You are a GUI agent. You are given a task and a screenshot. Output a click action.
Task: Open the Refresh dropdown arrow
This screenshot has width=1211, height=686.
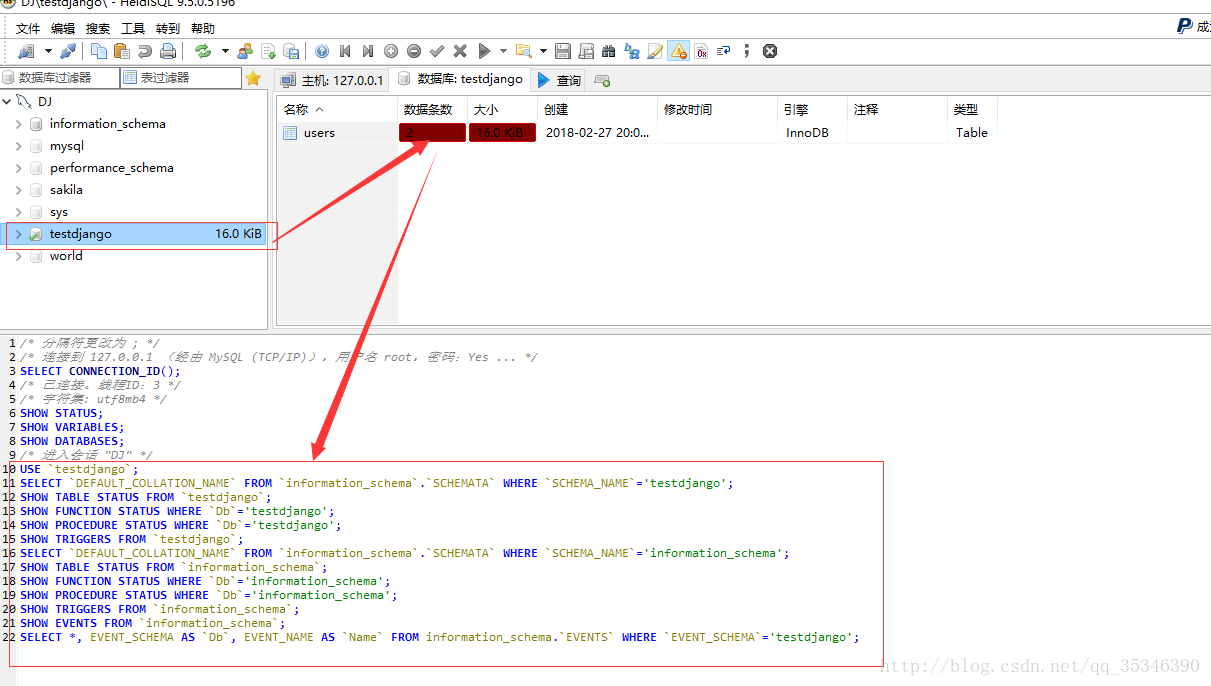224,51
